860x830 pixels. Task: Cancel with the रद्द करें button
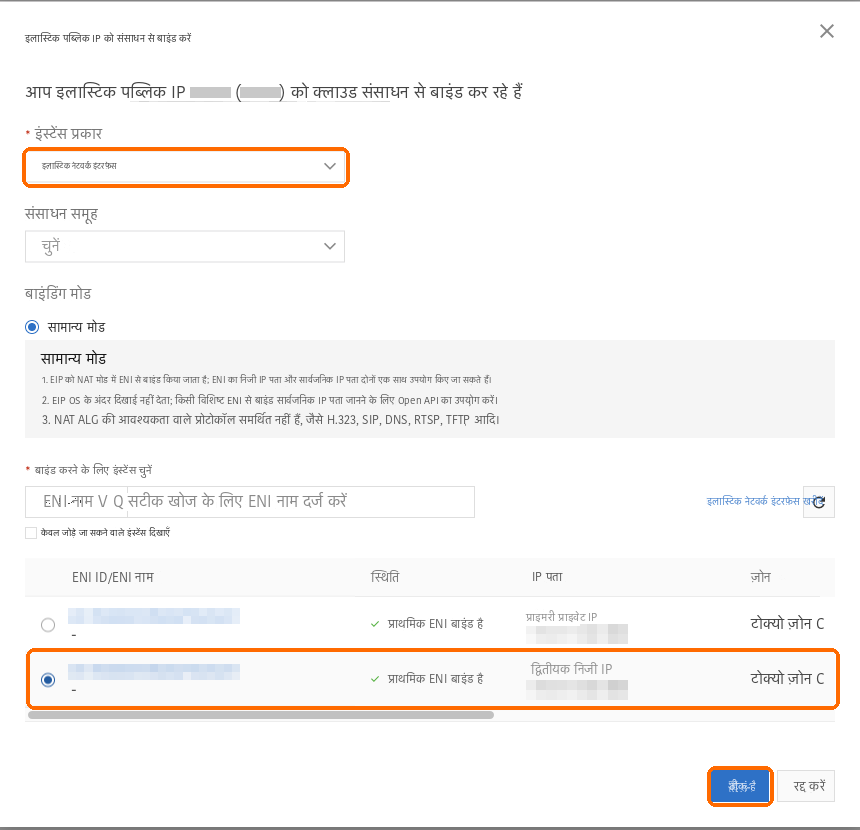click(x=806, y=786)
